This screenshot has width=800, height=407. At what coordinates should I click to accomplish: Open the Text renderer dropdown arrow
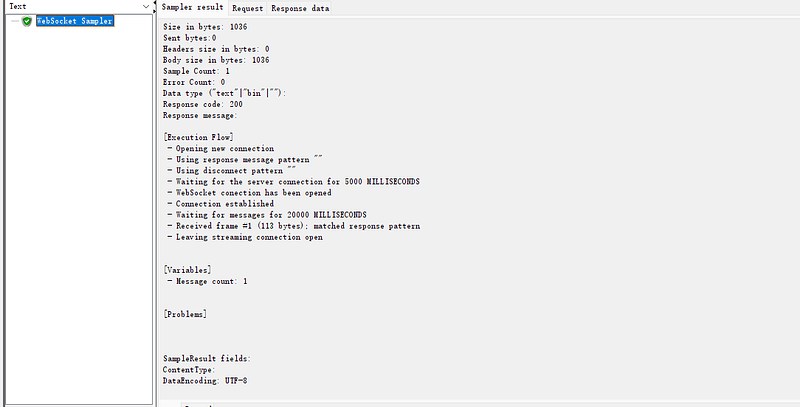click(146, 6)
